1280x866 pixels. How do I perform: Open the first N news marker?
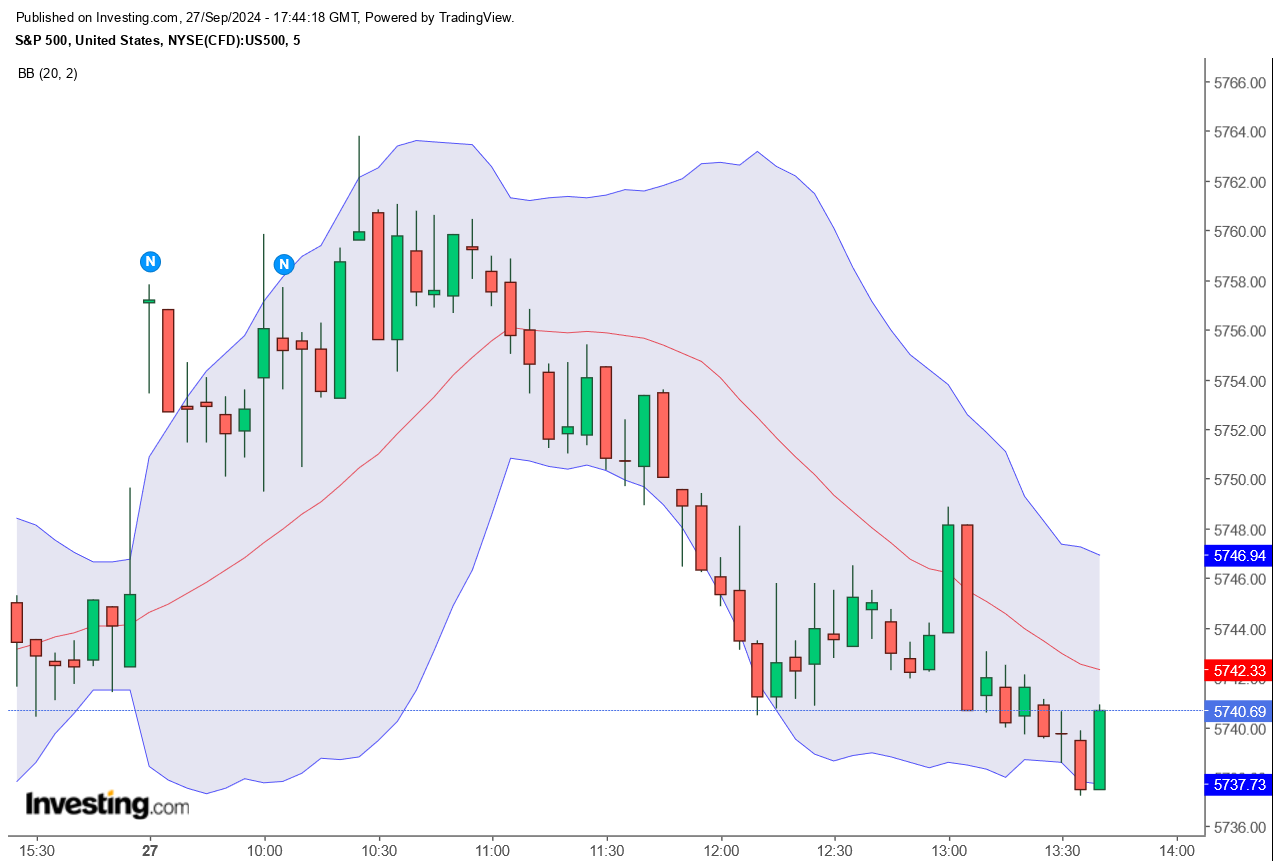149,260
